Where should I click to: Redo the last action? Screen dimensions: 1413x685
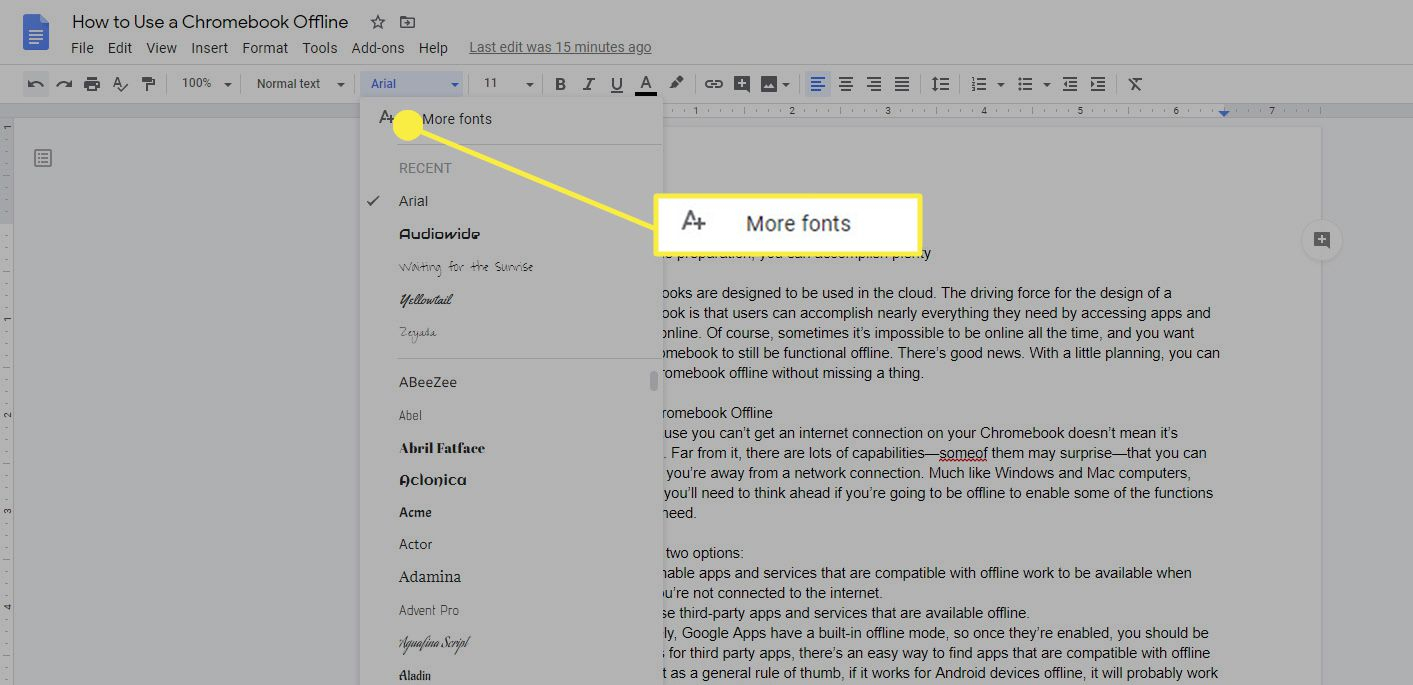(64, 84)
